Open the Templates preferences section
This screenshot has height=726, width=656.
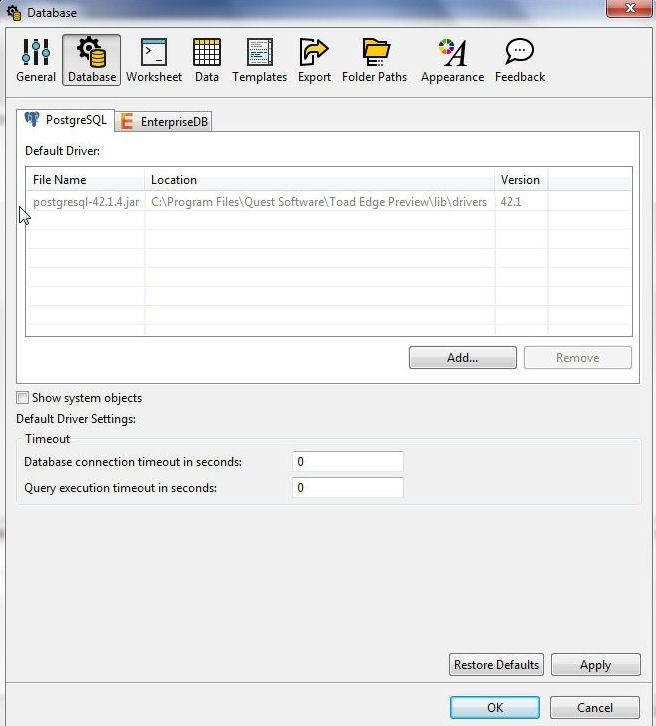(259, 61)
